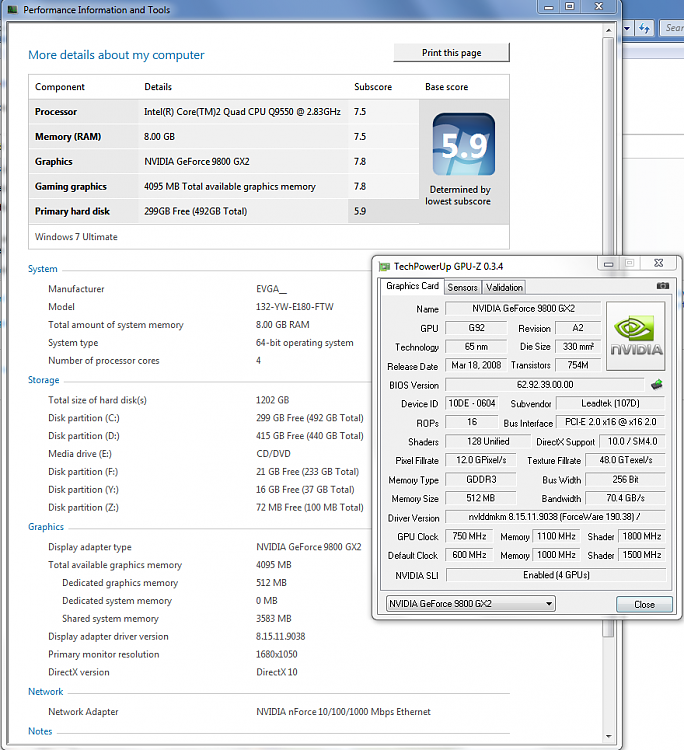
Task: Click the Primary monitor resolution value 1680x1050
Action: point(276,654)
